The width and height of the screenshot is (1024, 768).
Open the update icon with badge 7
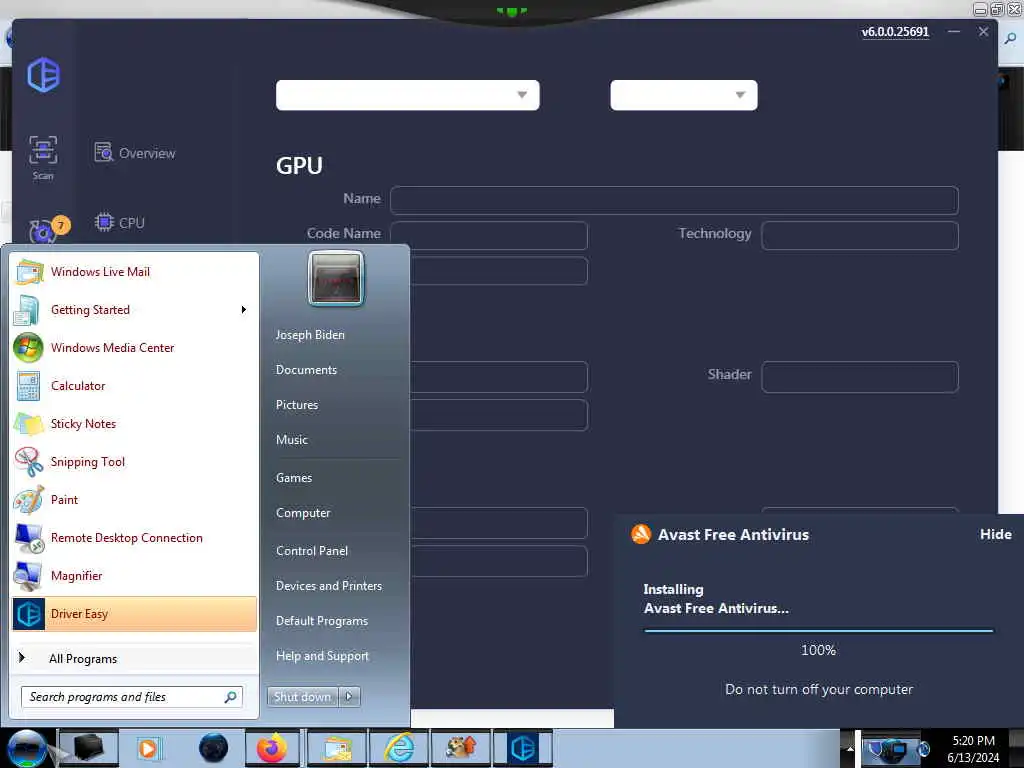pyautogui.click(x=48, y=229)
